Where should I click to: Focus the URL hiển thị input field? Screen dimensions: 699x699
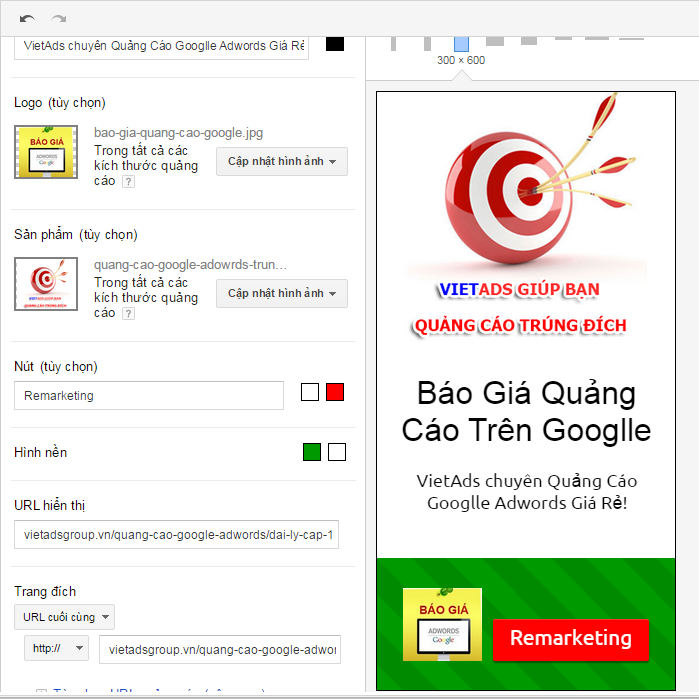click(x=176, y=536)
